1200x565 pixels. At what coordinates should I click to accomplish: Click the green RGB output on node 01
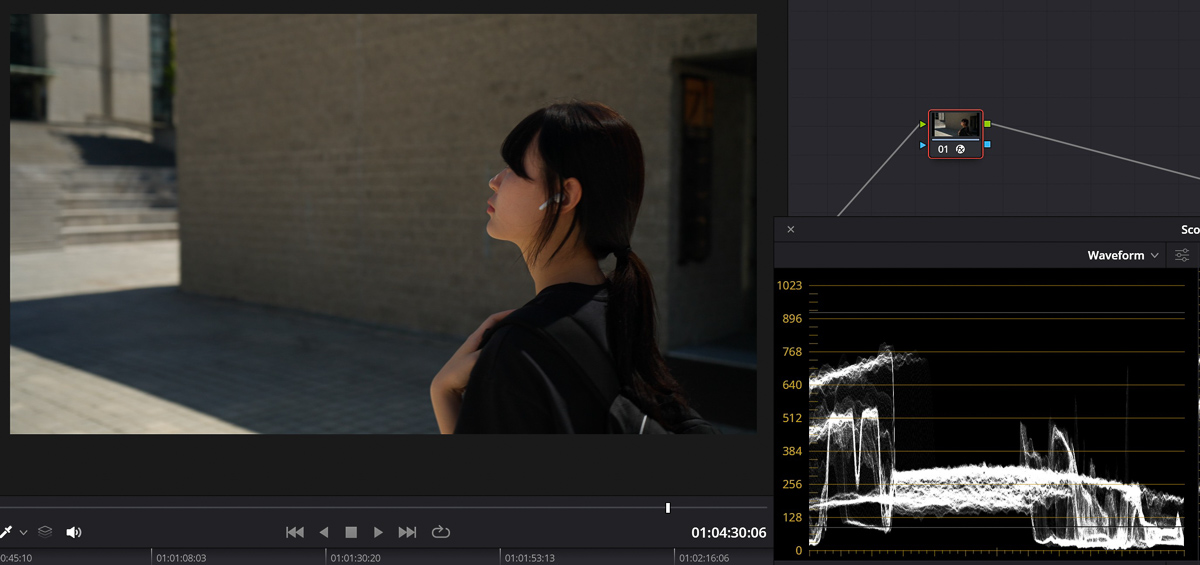coord(988,124)
